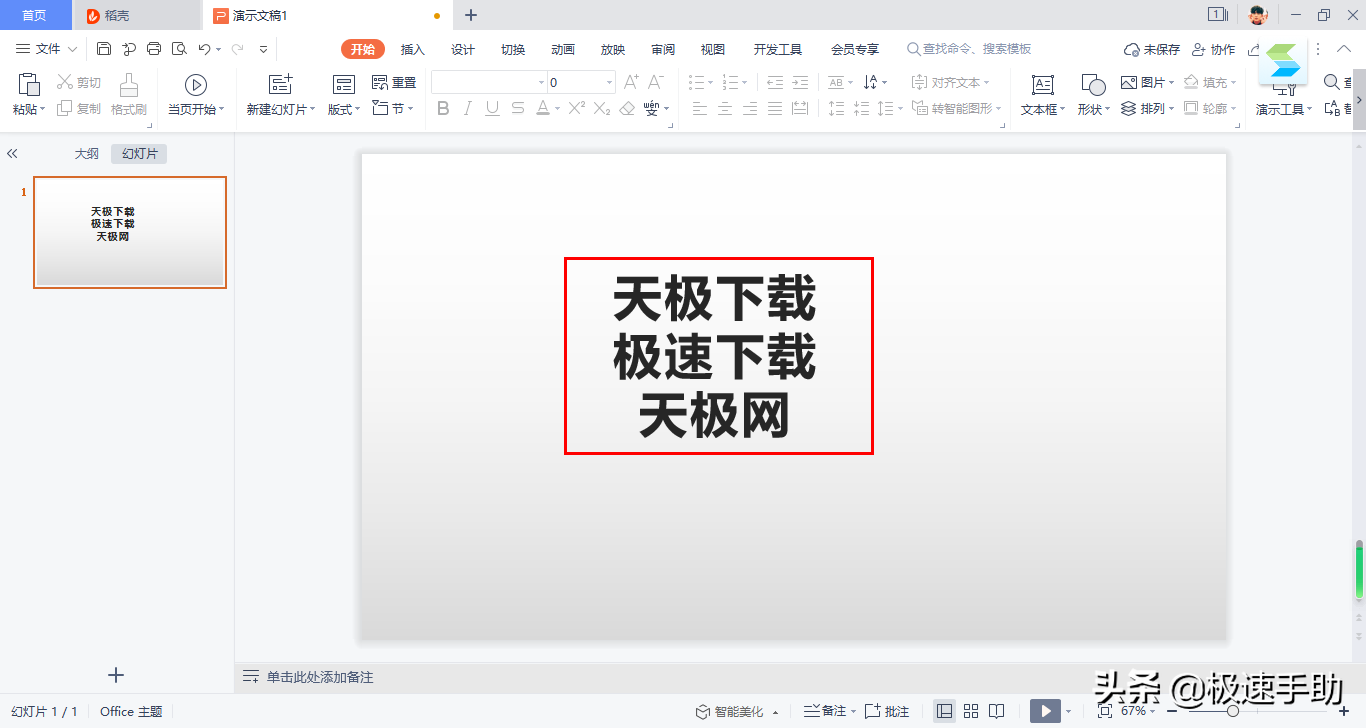1366x728 pixels.
Task: Start slideshow with status bar play button
Action: [x=1045, y=711]
